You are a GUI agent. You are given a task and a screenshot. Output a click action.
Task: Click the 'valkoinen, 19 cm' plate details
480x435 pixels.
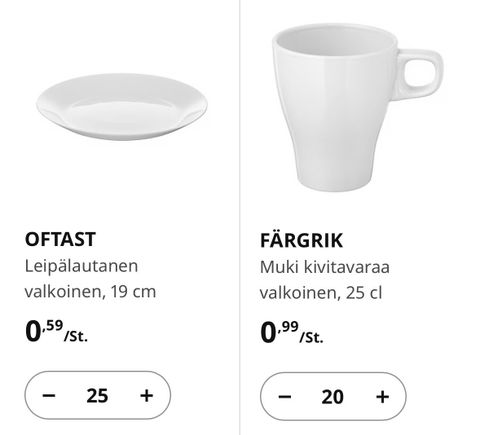90,292
